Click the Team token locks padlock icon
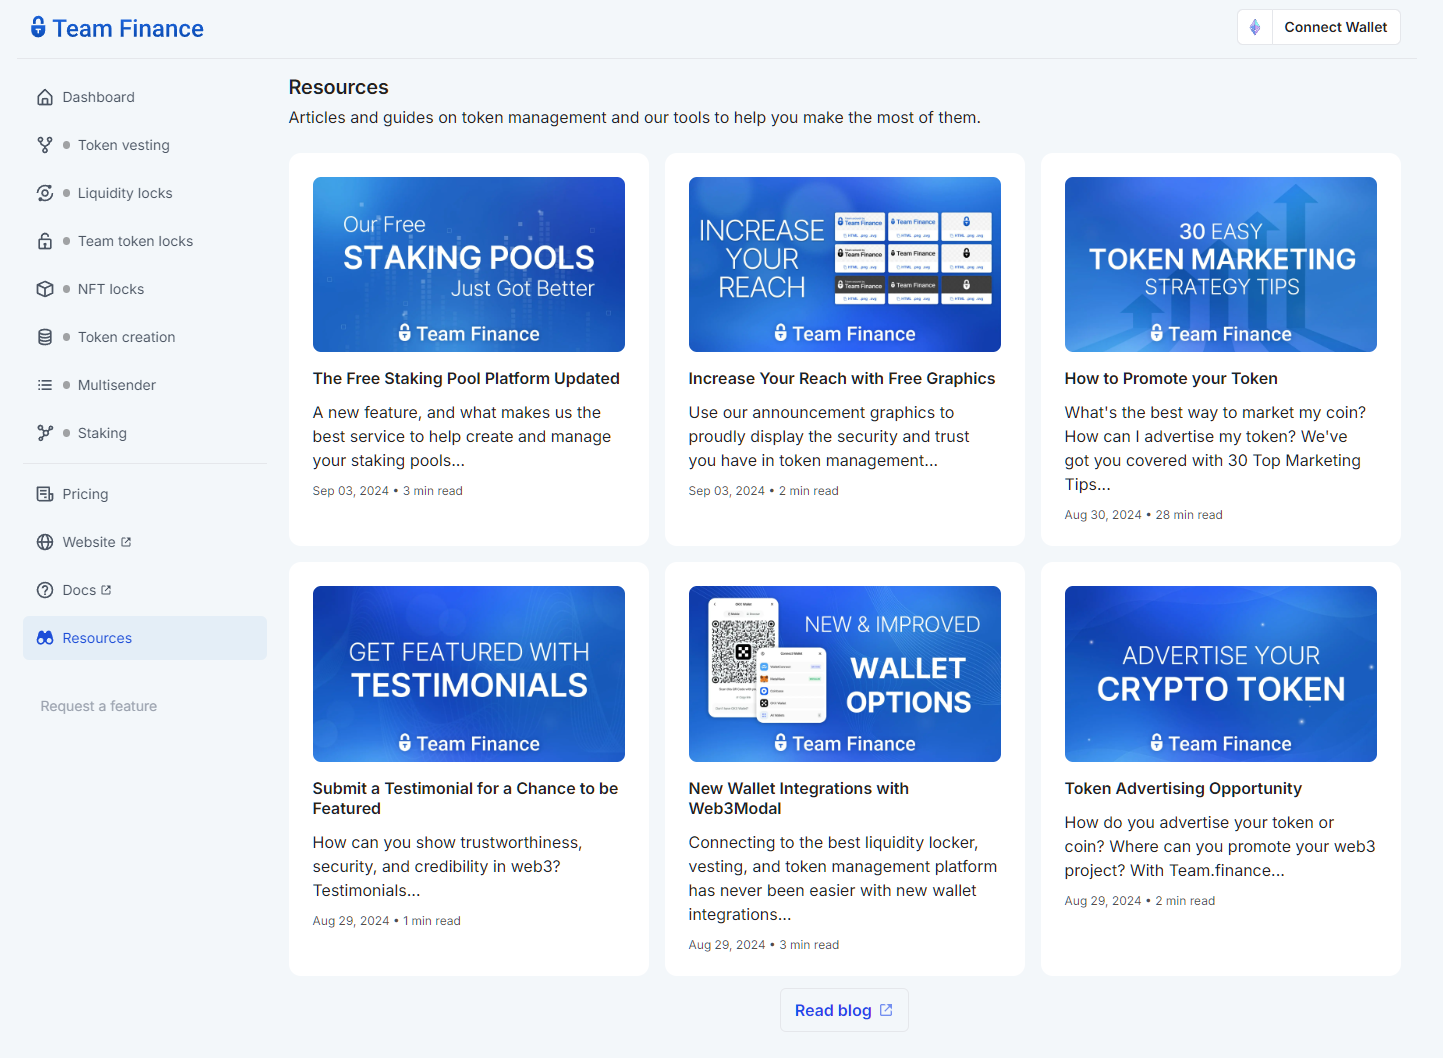 [45, 241]
